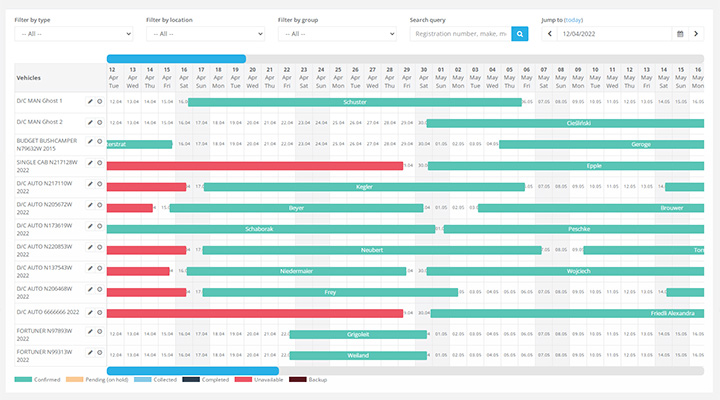Open options for D/C AUTO N173619W
Image resolution: width=720 pixels, height=400 pixels.
[x=99, y=226]
